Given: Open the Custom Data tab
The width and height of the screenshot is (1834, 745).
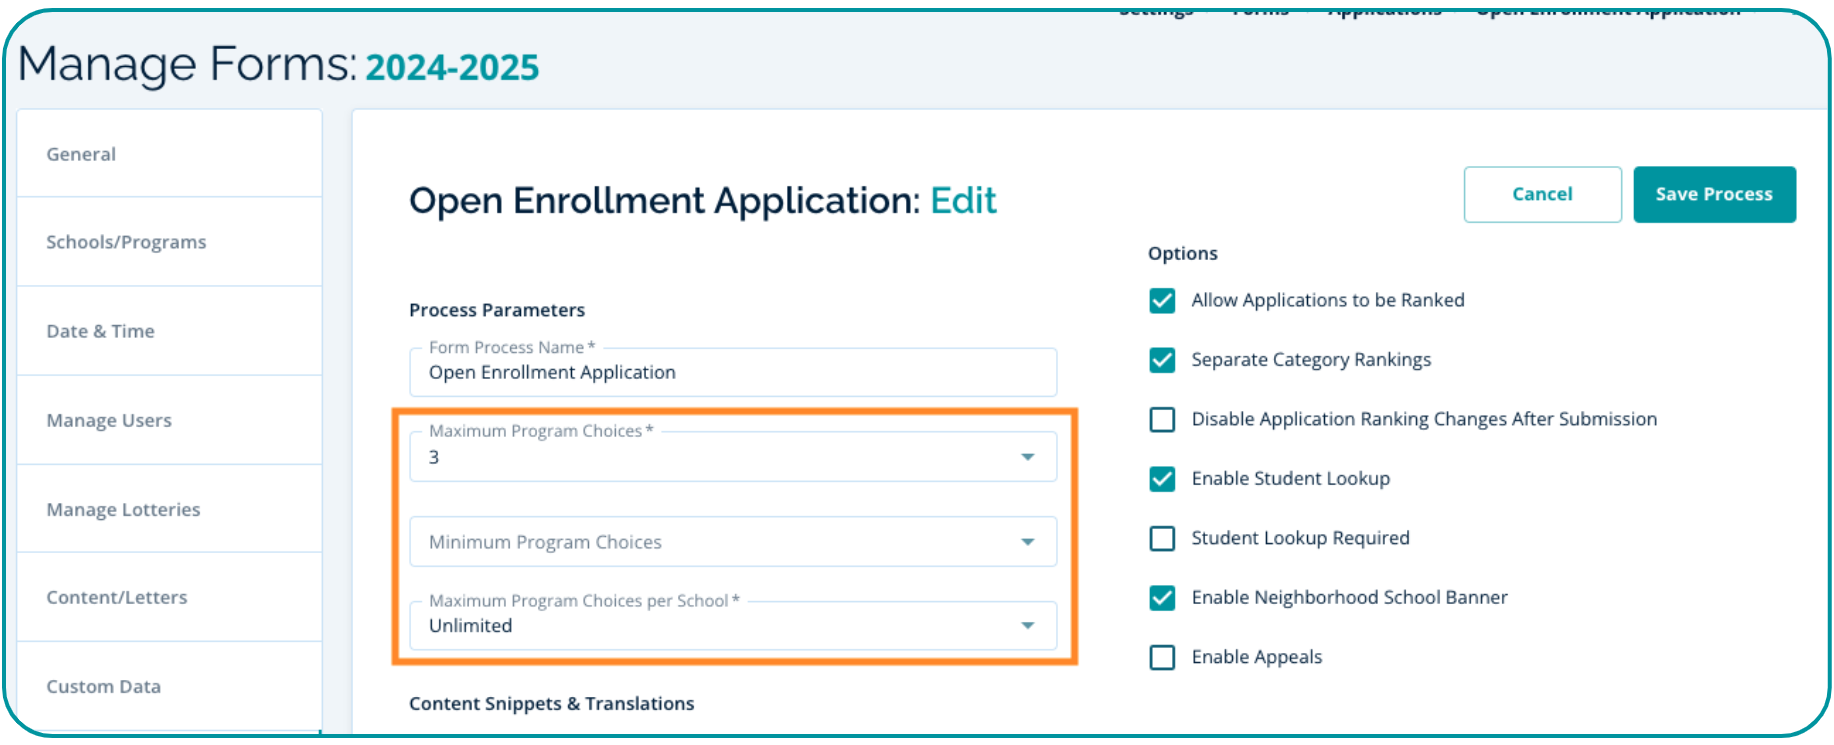Looking at the screenshot, I should 103,686.
